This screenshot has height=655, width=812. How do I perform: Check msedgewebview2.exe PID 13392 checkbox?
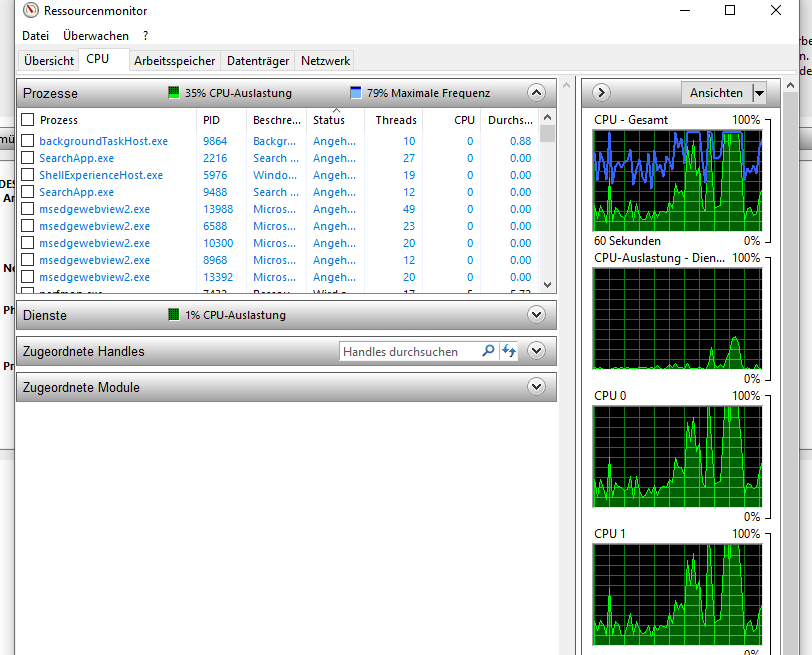pos(27,277)
